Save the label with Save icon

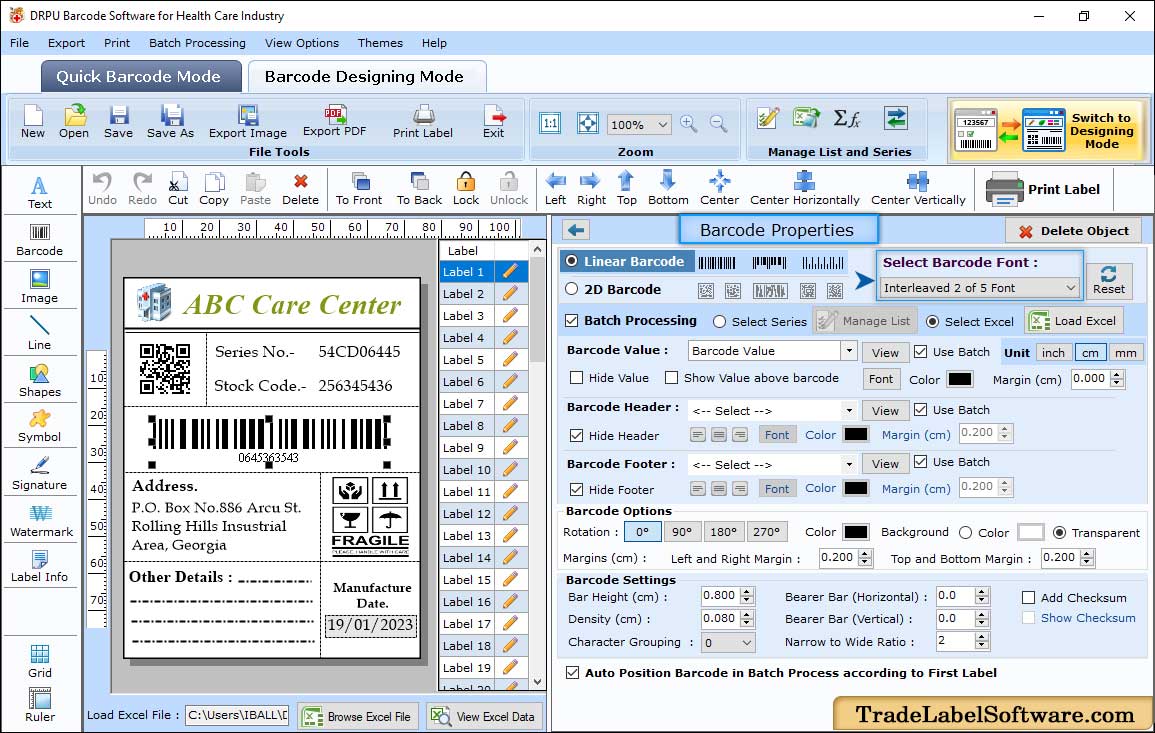(119, 122)
